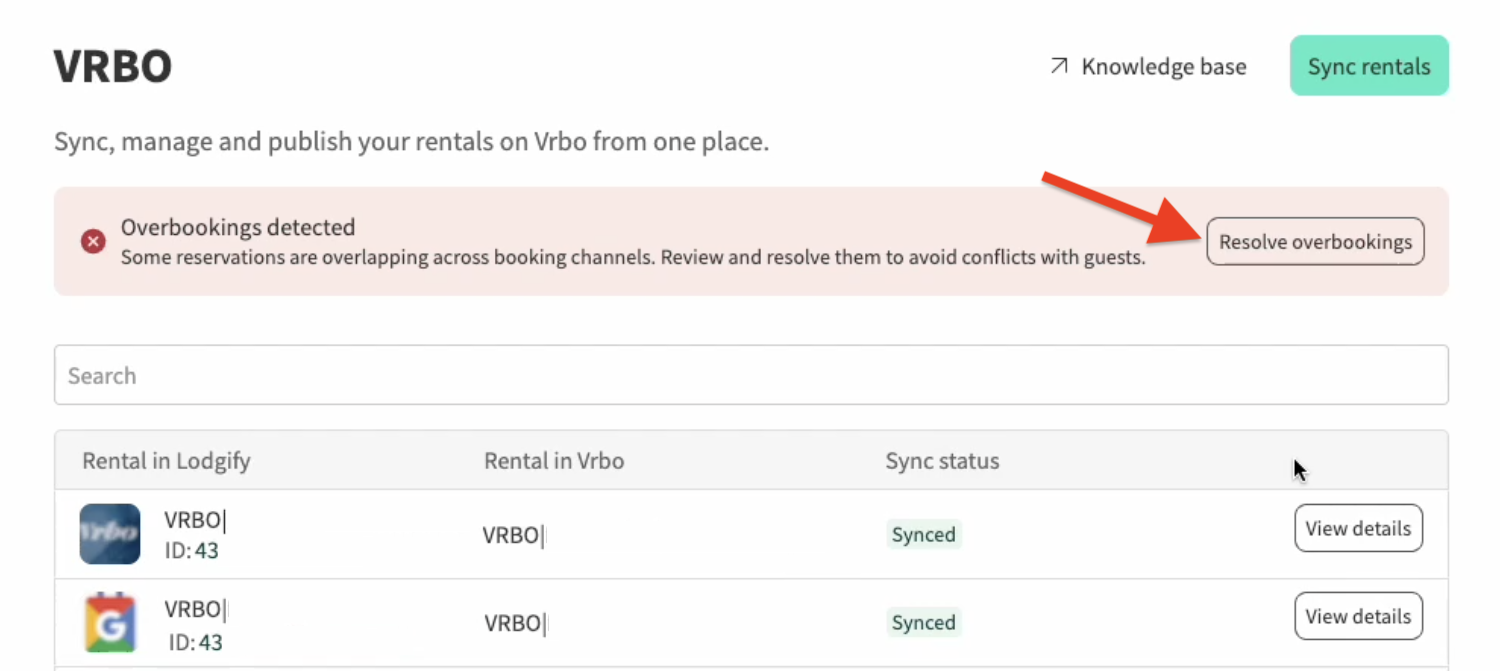Open the Knowledge base link
Viewport: 1500px width, 671px height.
pyautogui.click(x=1163, y=67)
